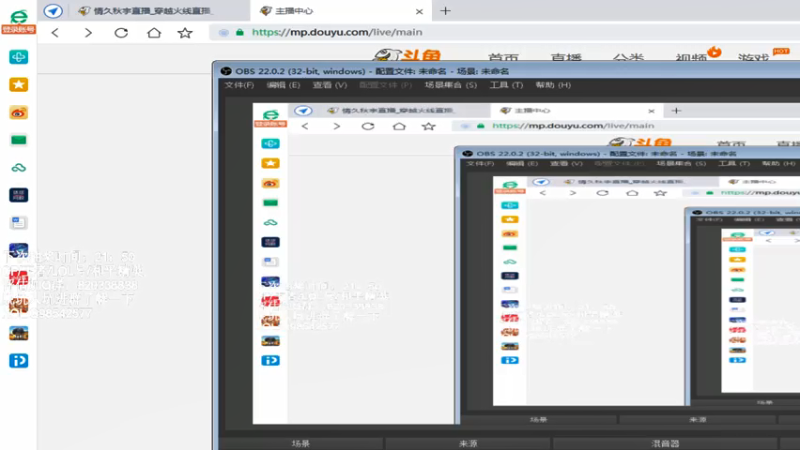Click the green padlock security icon
This screenshot has height=450, width=800.
click(240, 32)
